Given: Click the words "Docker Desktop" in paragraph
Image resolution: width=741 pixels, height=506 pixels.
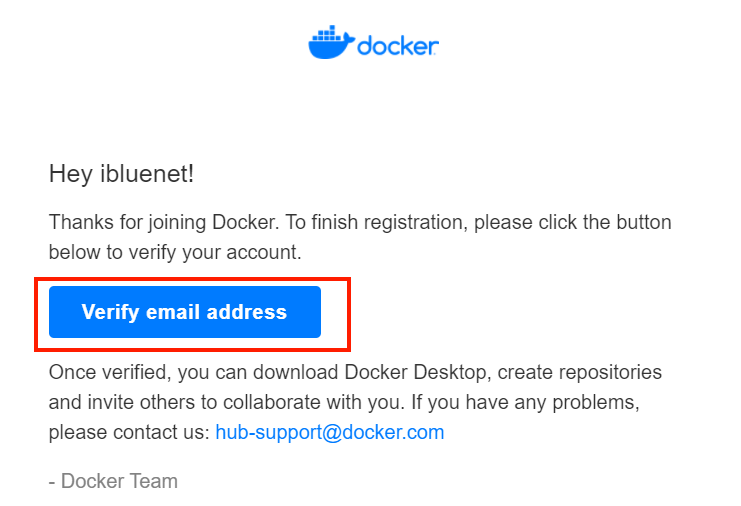Looking at the screenshot, I should pos(414,372).
